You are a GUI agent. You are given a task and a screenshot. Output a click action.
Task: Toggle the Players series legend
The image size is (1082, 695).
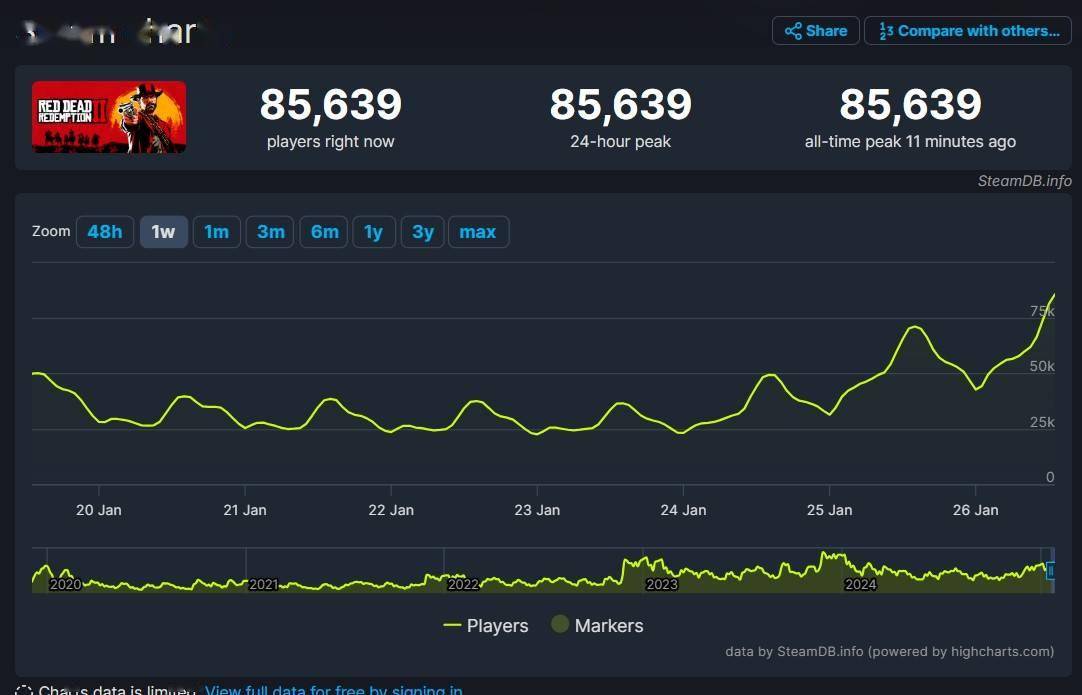pyautogui.click(x=486, y=626)
